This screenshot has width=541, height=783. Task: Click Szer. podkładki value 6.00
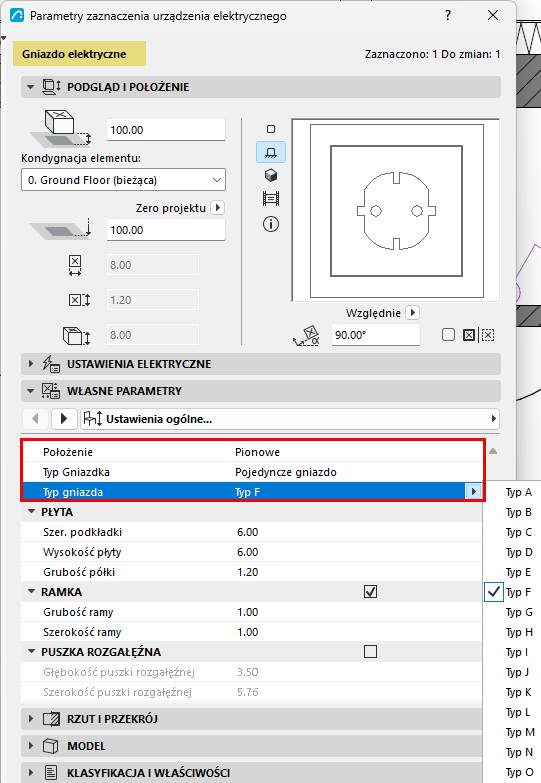[248, 532]
